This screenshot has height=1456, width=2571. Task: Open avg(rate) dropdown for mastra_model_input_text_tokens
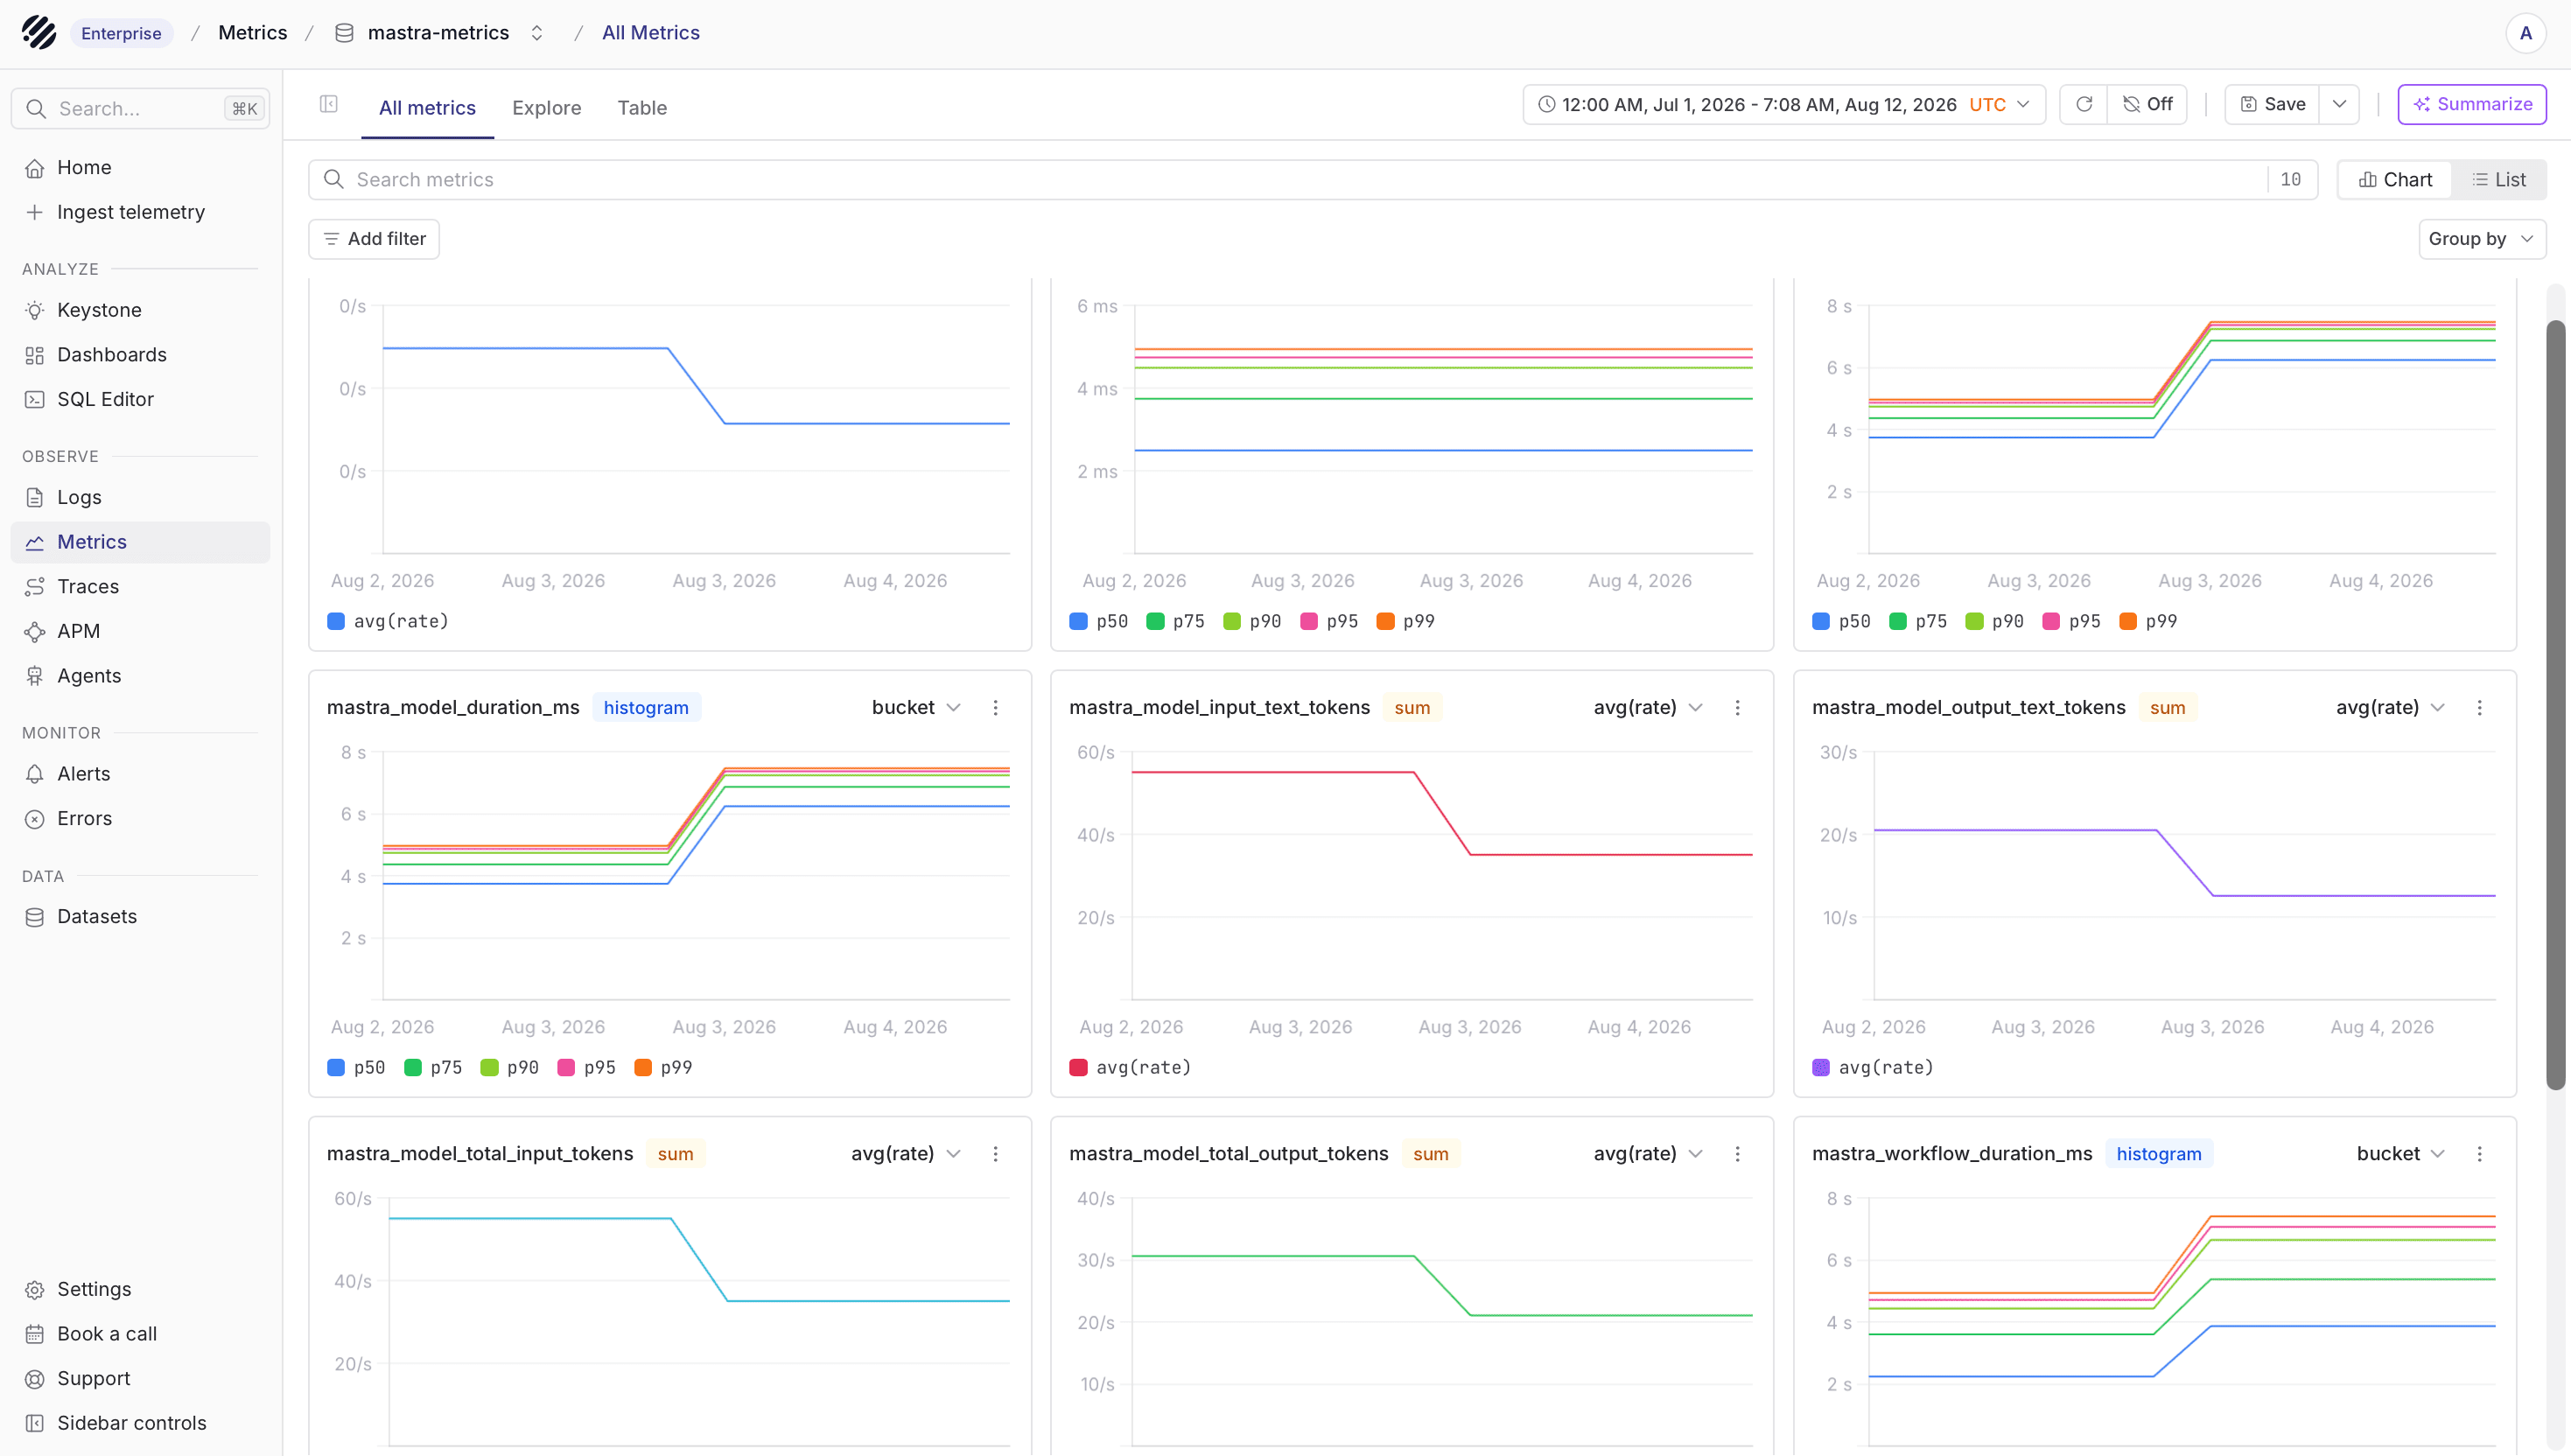point(1648,708)
